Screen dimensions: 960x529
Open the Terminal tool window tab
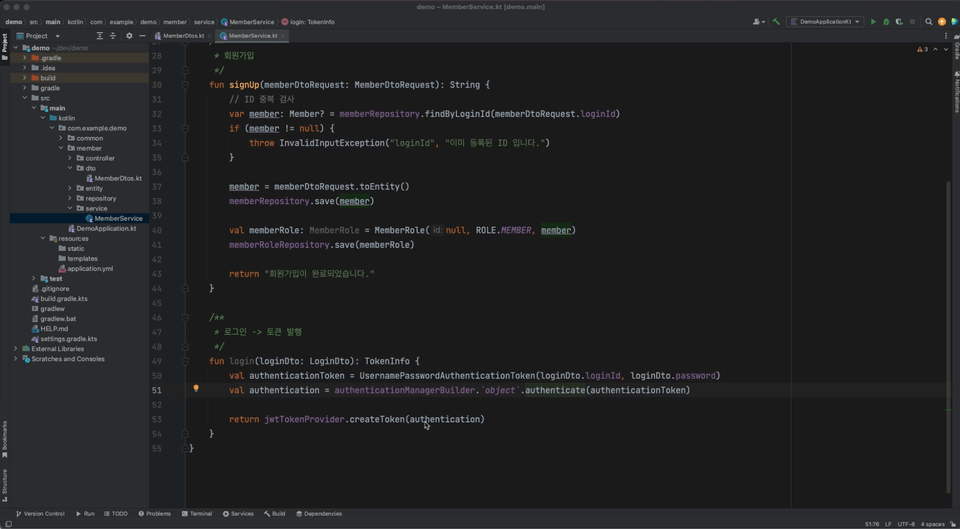[x=197, y=514]
